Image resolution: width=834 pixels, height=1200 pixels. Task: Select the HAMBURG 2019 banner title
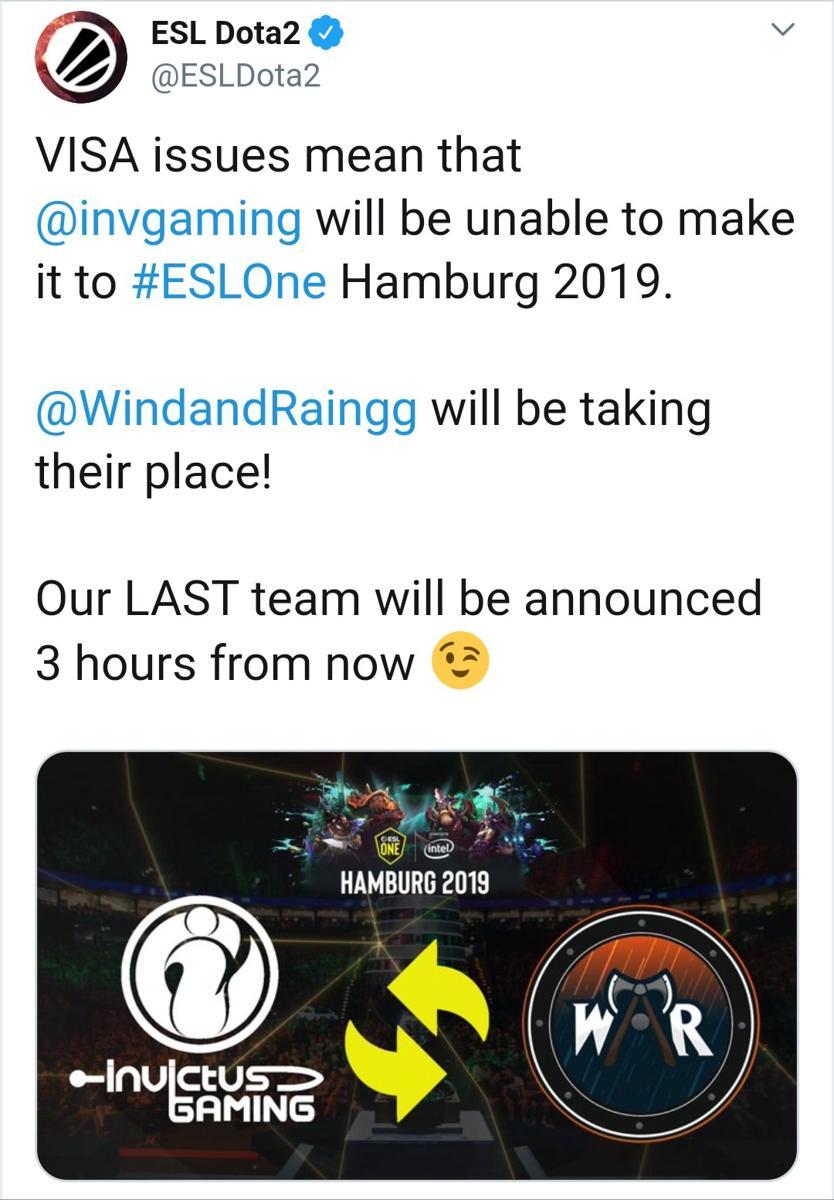click(x=415, y=884)
